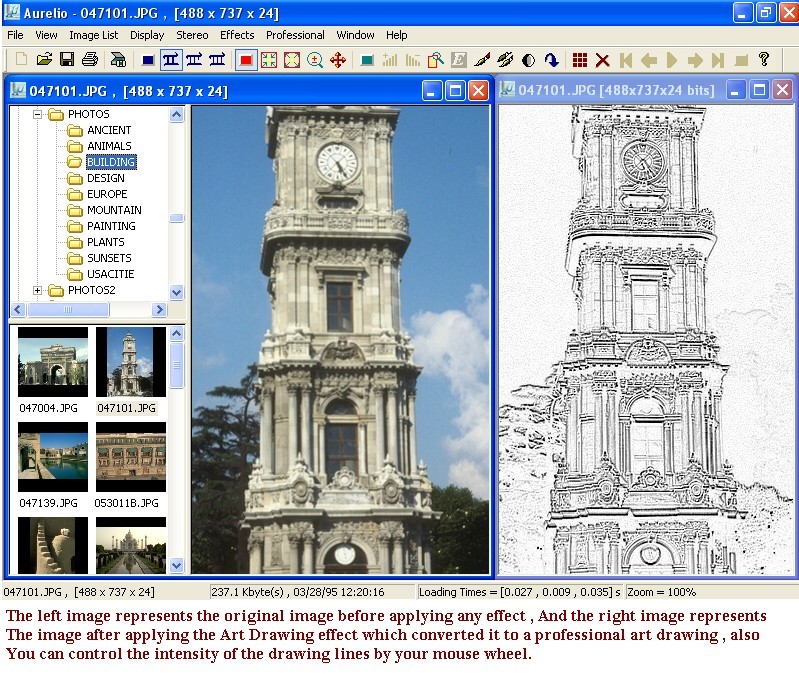Open the Professional menu

tap(295, 35)
